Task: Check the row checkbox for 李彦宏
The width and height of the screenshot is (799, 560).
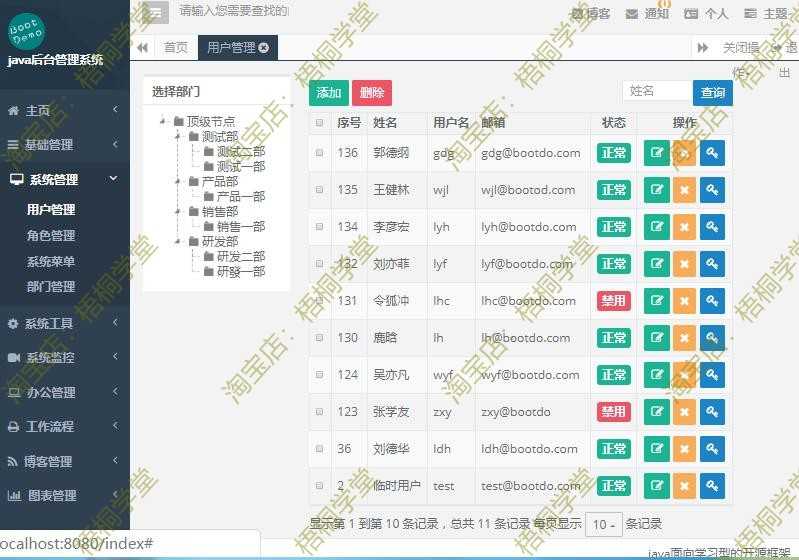Action: [319, 227]
